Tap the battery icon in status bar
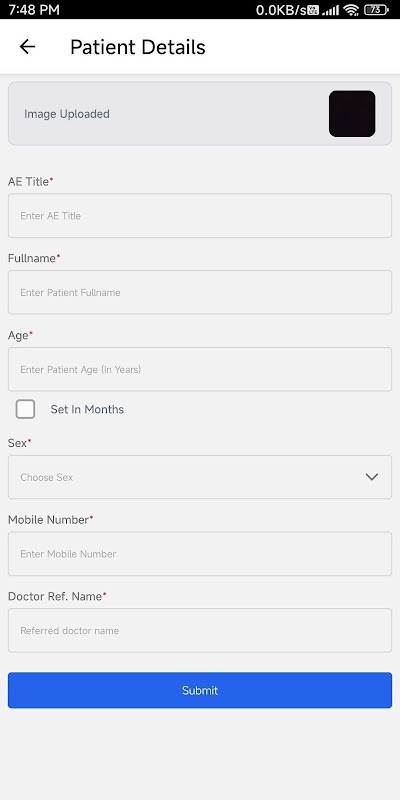 377,10
